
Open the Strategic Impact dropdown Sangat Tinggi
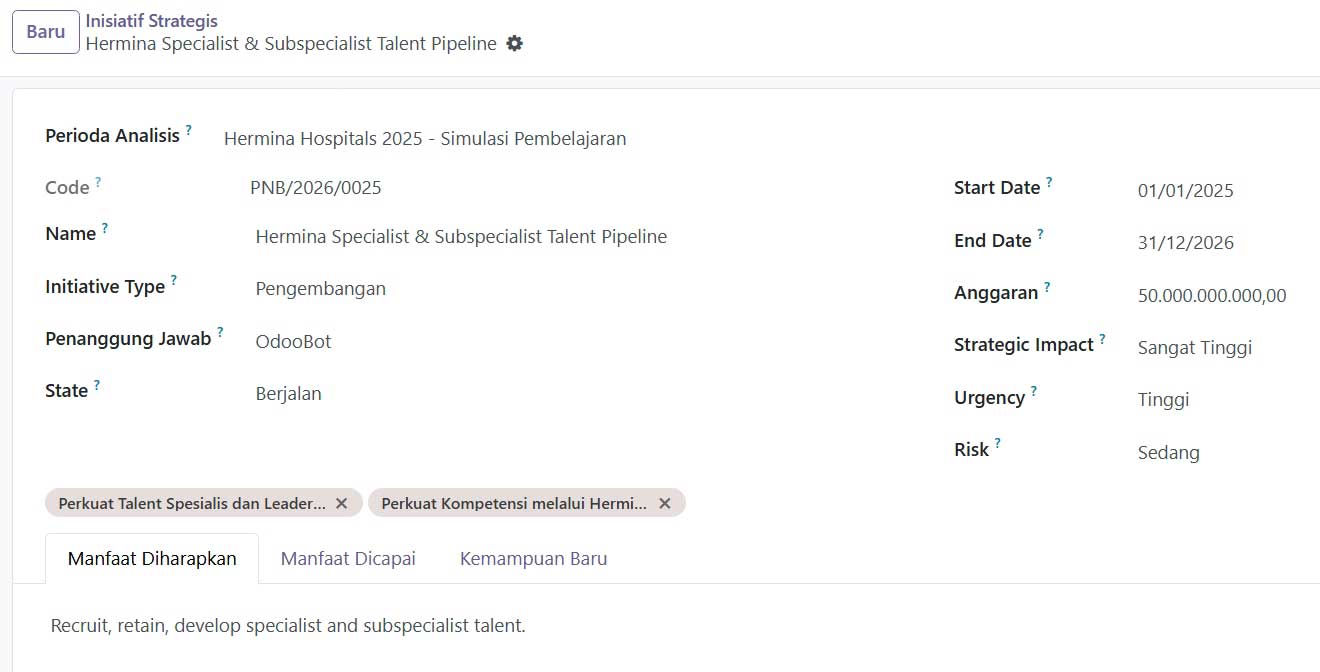(1225, 347)
